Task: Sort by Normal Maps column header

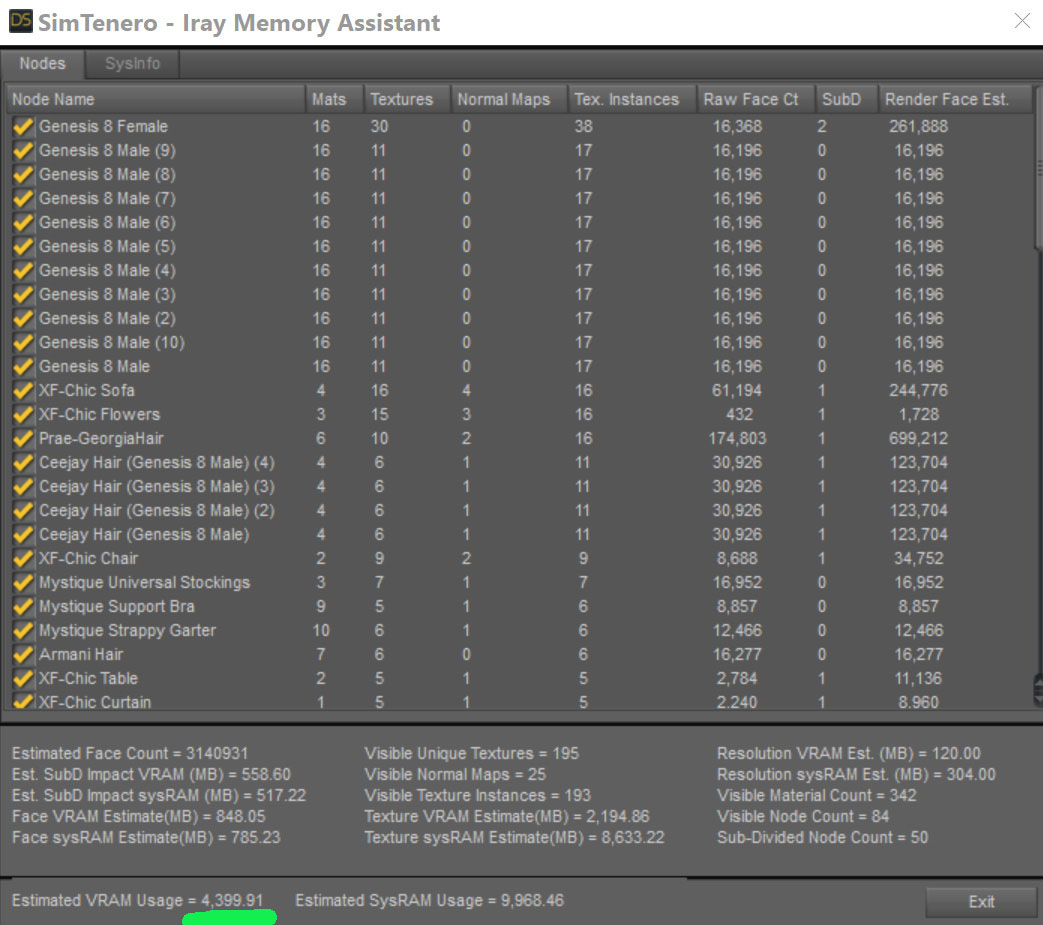Action: coord(509,99)
